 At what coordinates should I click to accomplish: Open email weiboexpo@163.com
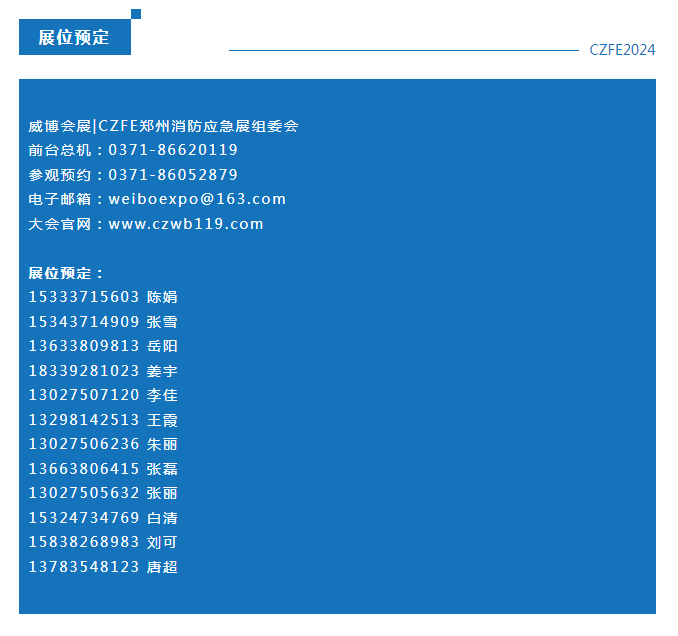[x=197, y=199]
